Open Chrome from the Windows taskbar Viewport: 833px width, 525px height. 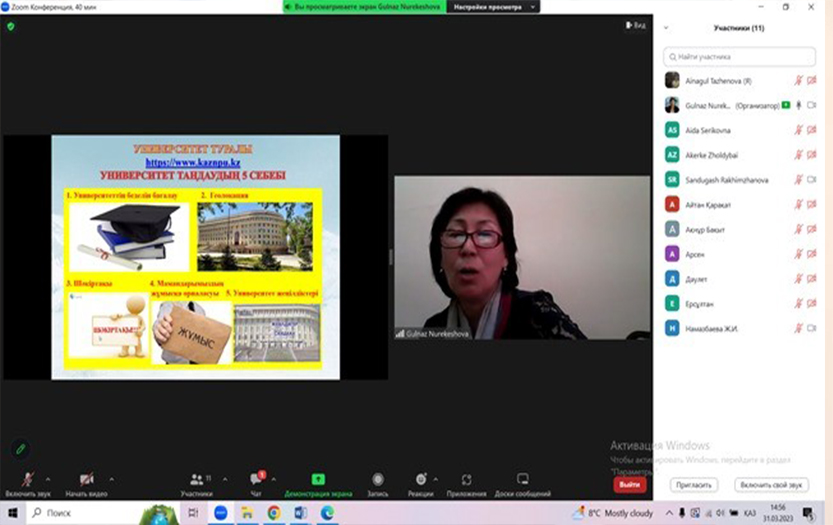[x=273, y=512]
